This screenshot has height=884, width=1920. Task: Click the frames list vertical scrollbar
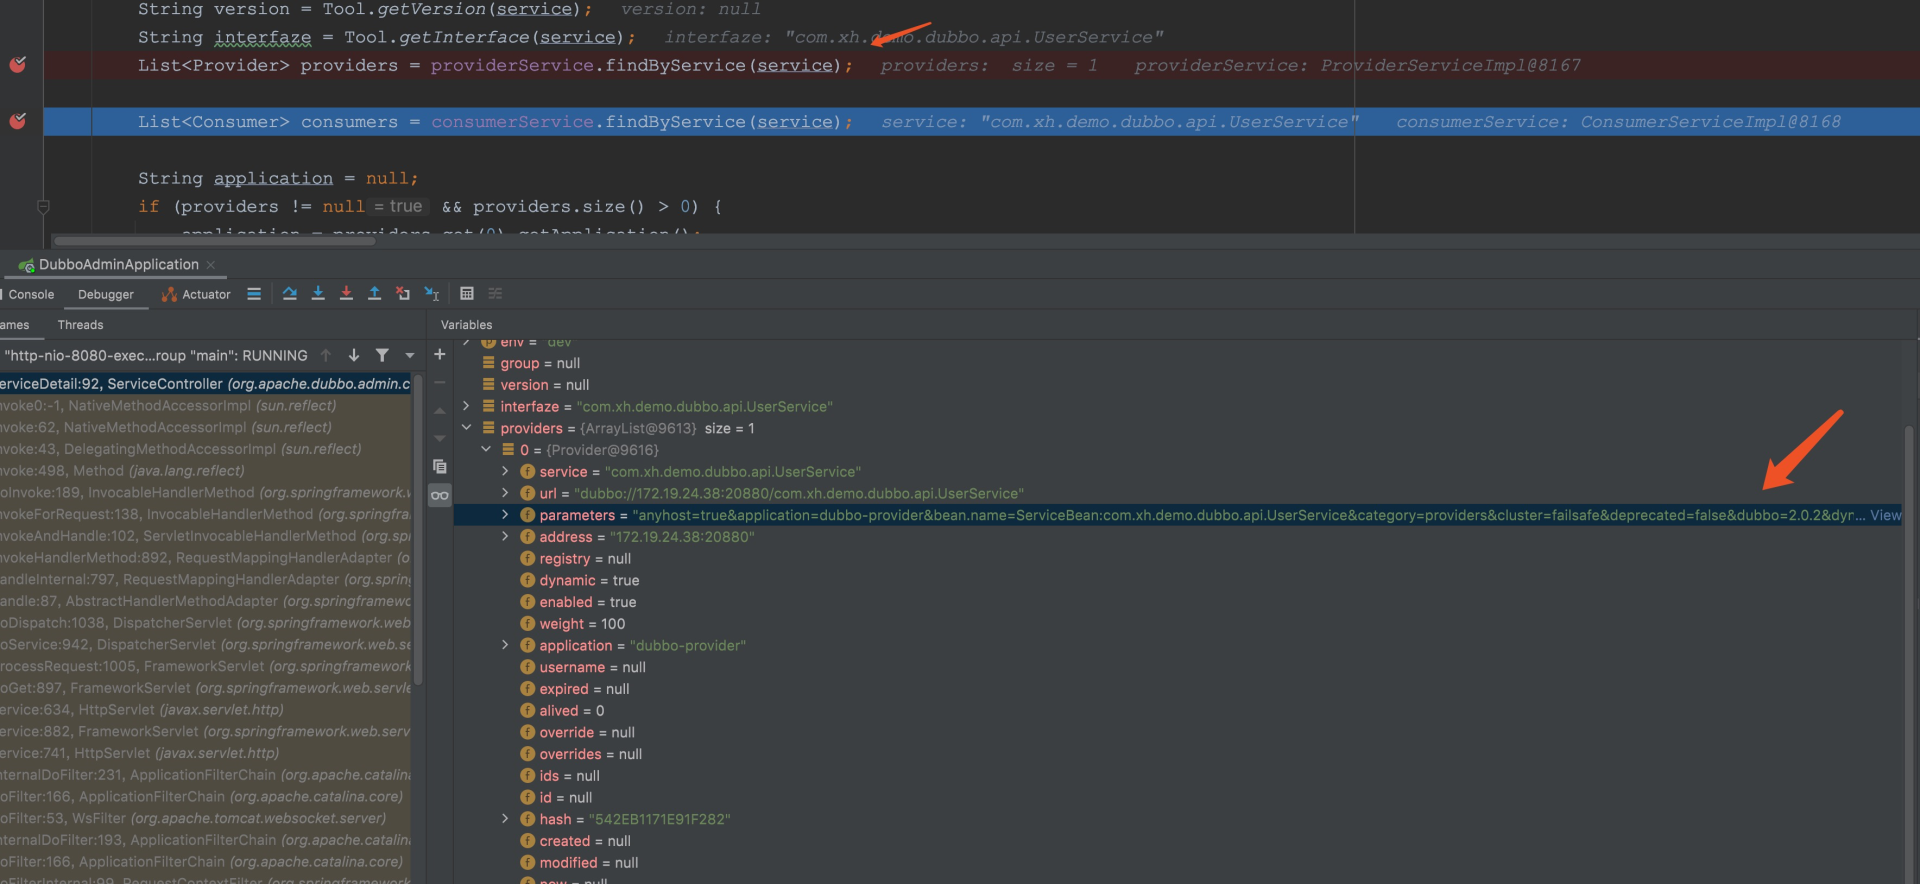pyautogui.click(x=418, y=530)
